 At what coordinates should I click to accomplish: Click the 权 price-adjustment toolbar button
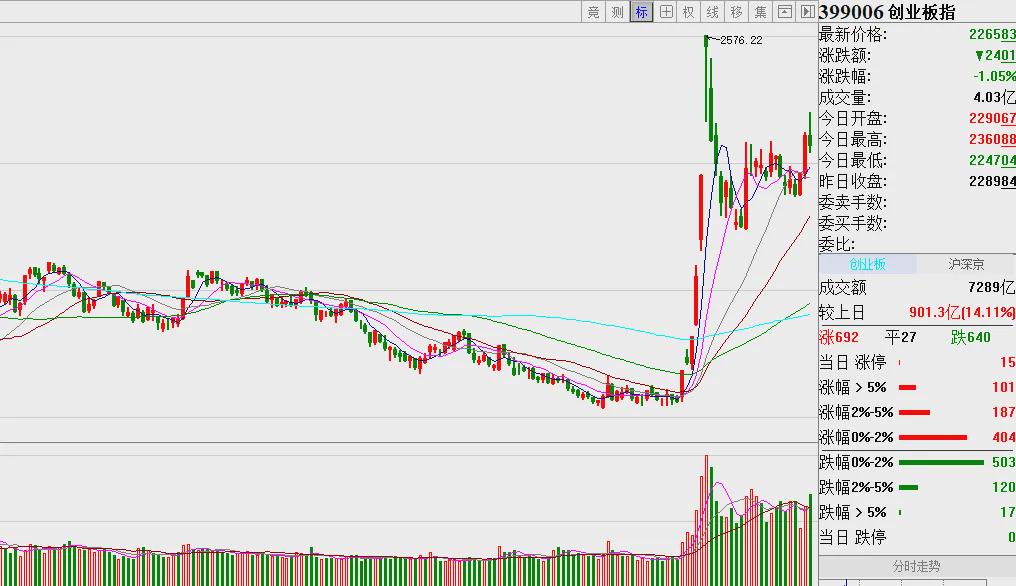click(x=689, y=12)
